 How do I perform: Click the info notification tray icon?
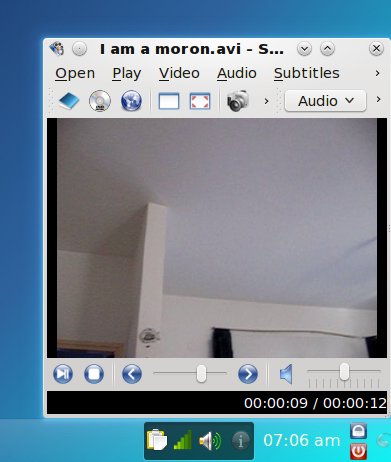pos(240,441)
